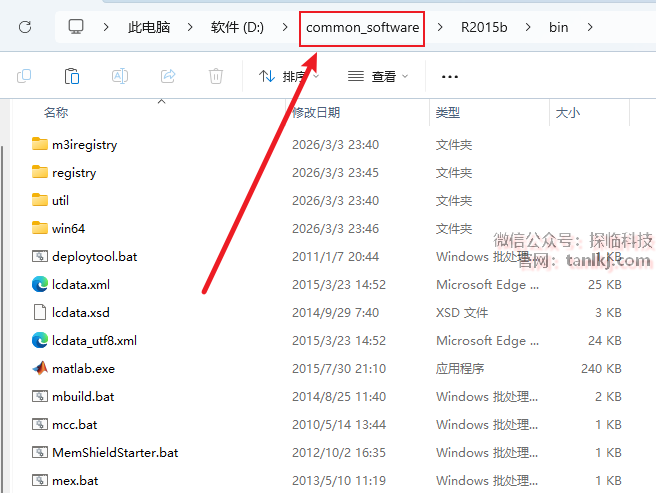
Task: Go to R2015b in the address bar
Action: coord(484,27)
